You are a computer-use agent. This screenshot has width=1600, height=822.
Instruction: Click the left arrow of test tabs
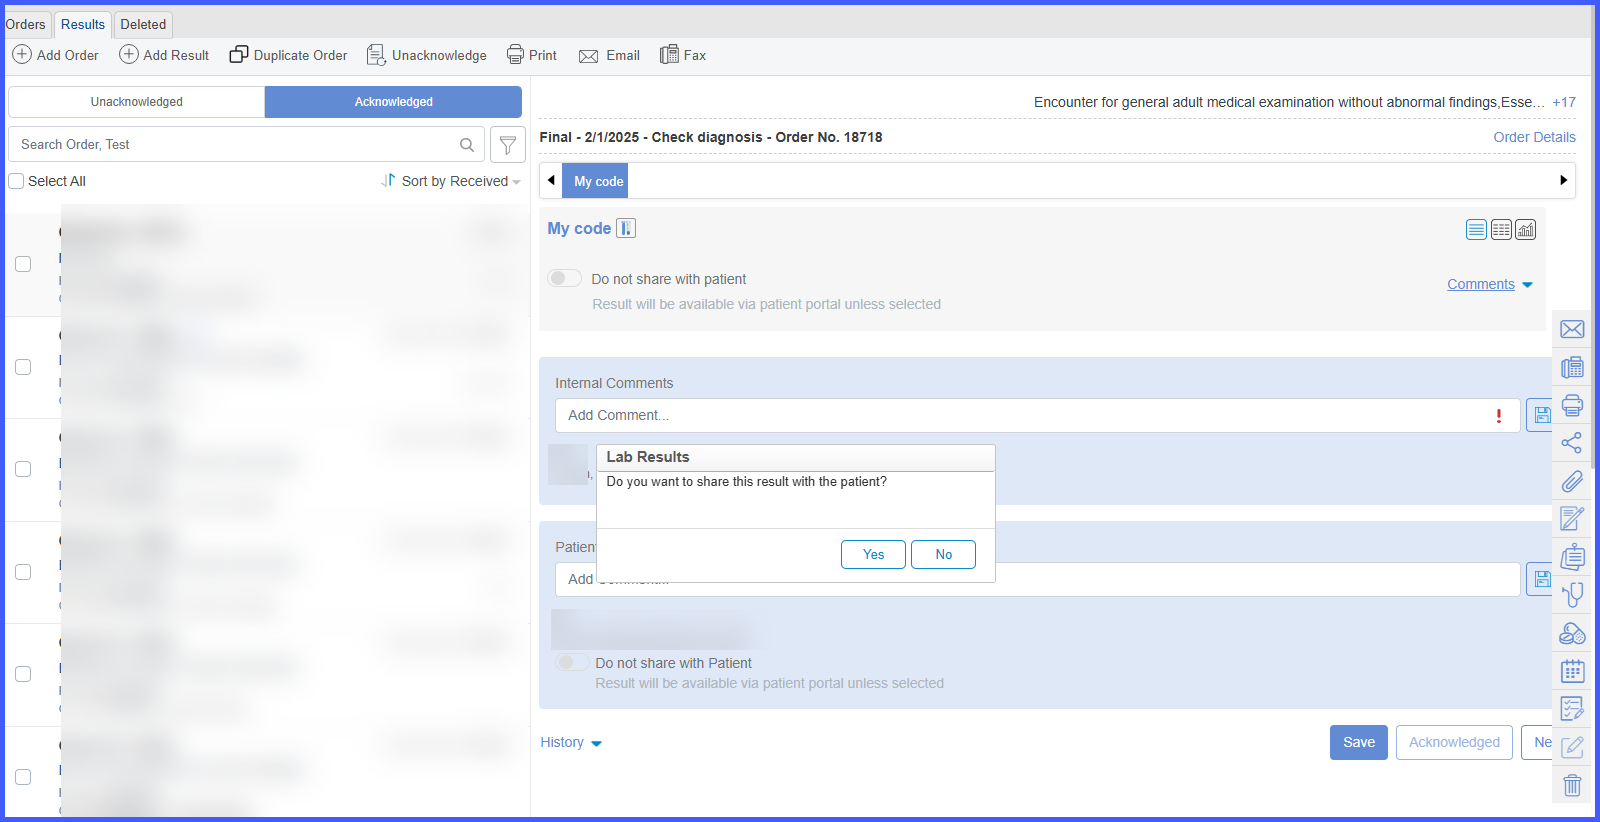pos(551,181)
